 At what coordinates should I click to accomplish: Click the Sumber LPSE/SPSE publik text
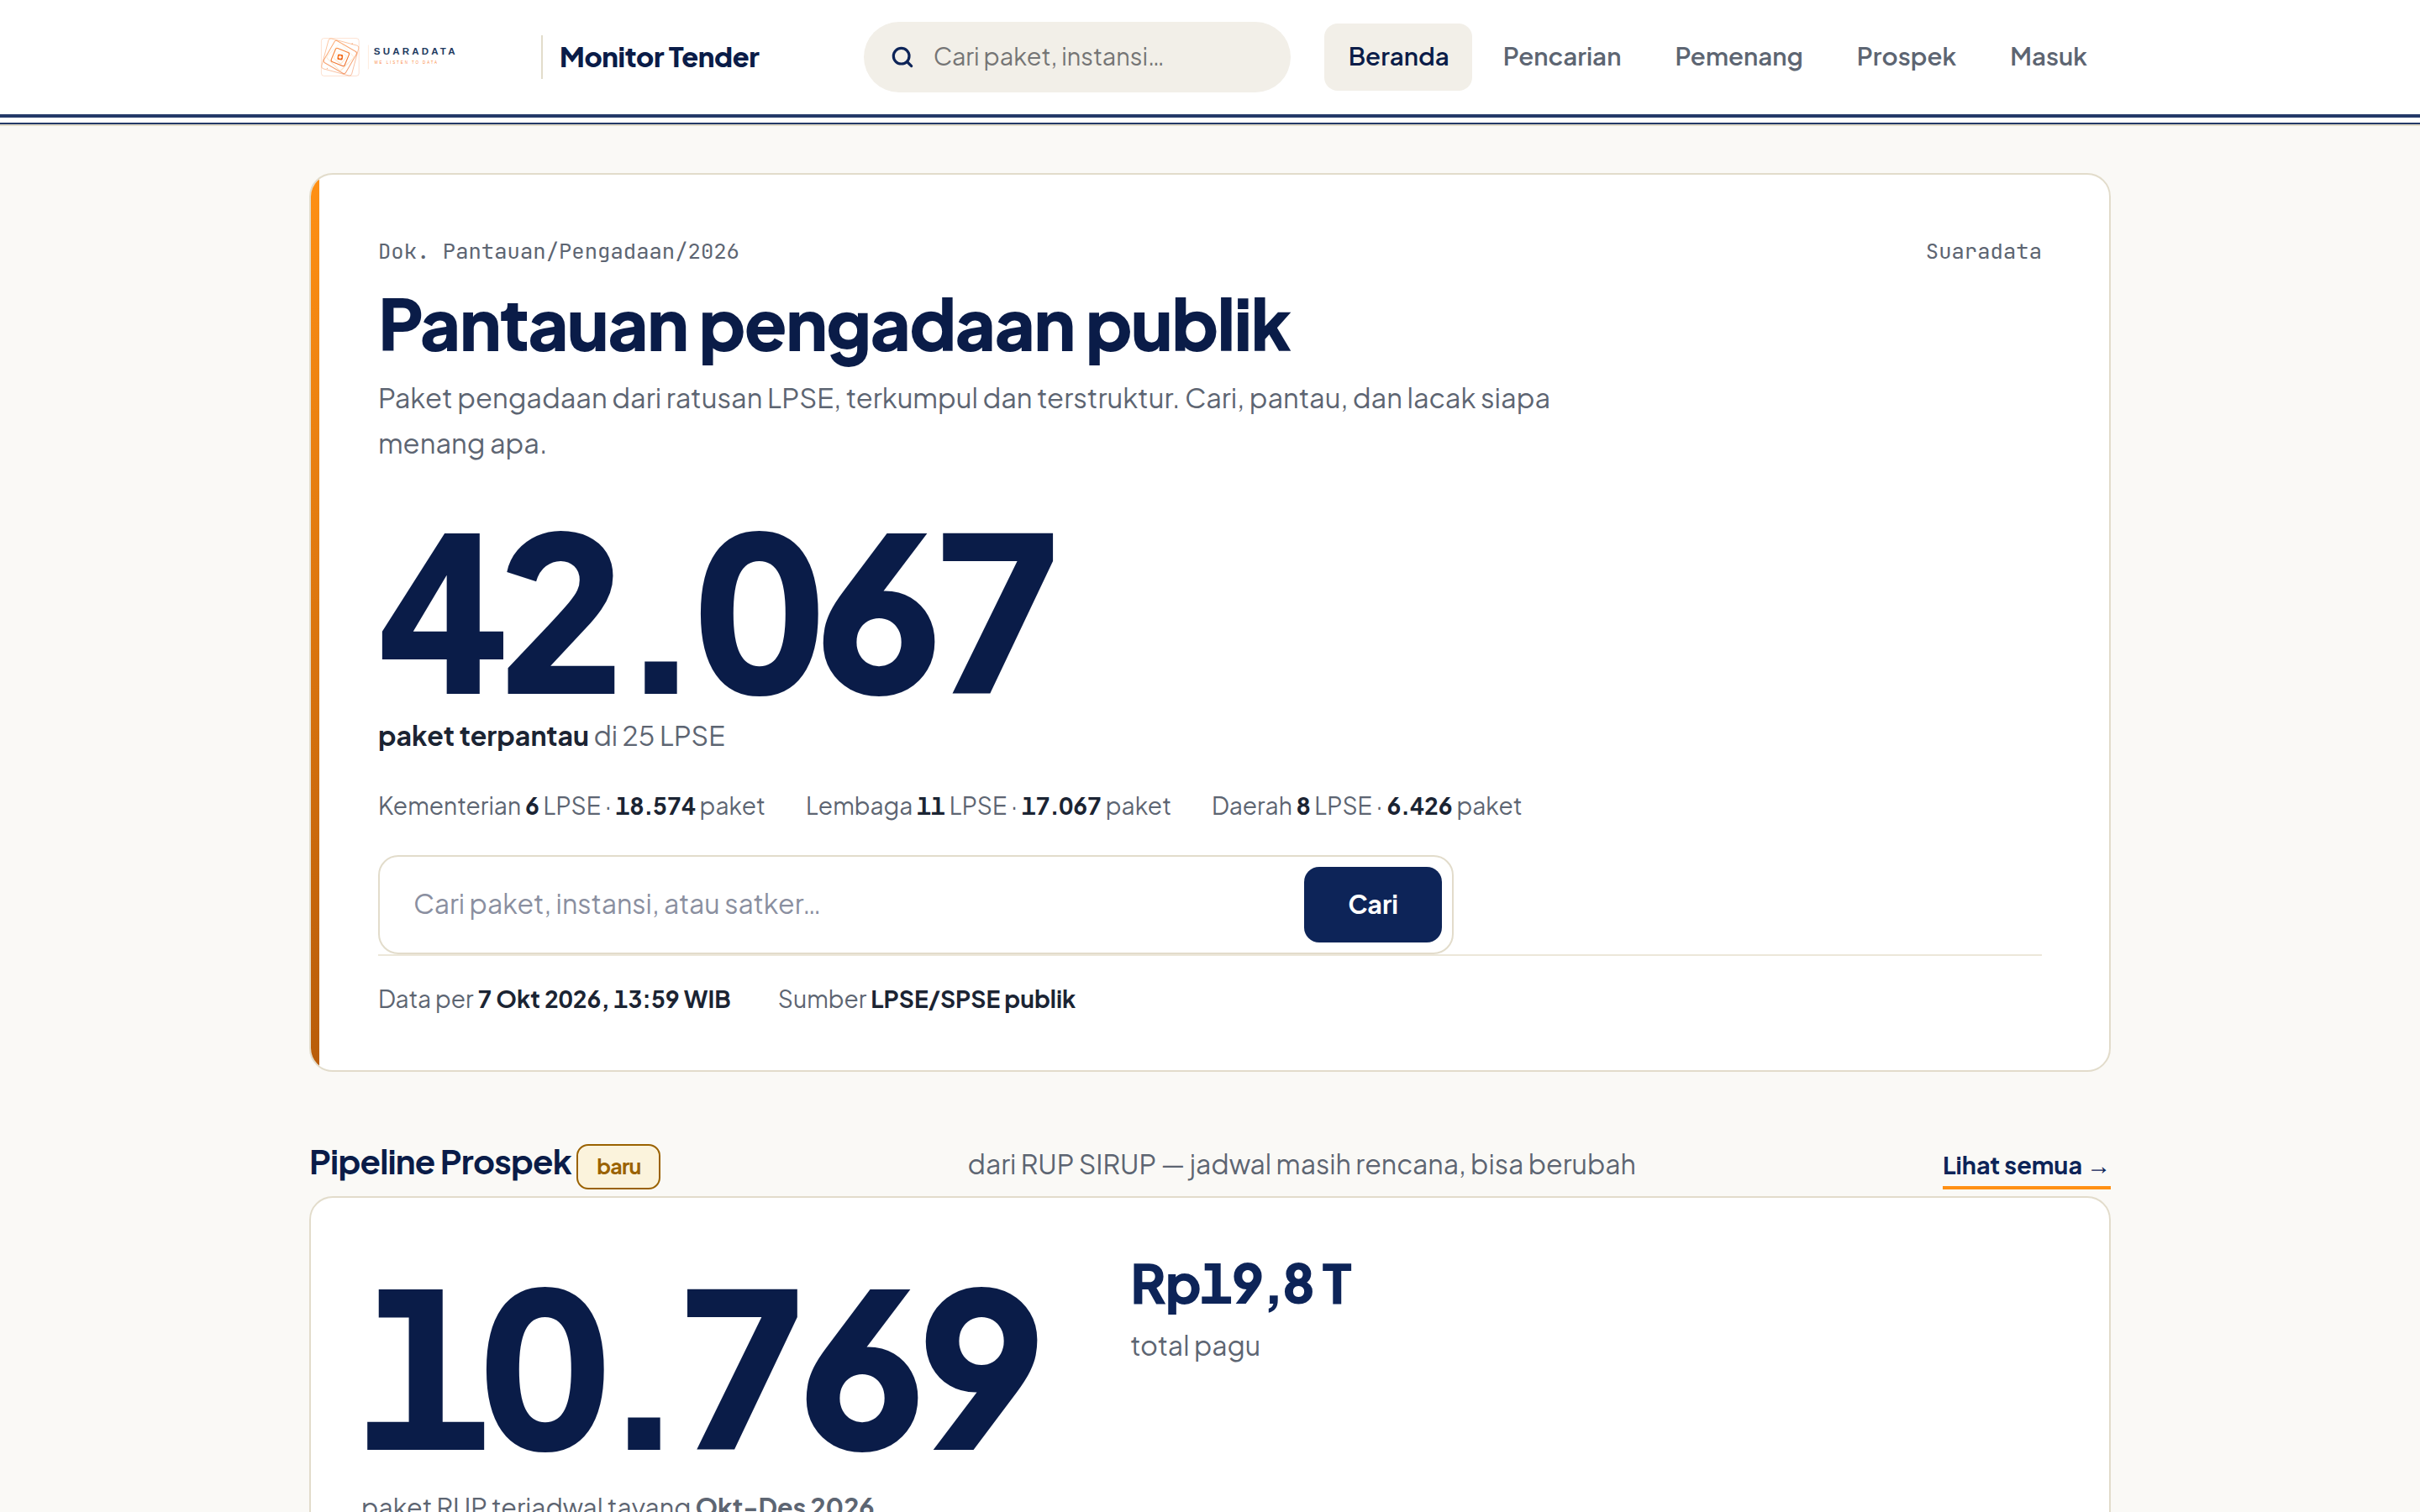pyautogui.click(x=926, y=999)
